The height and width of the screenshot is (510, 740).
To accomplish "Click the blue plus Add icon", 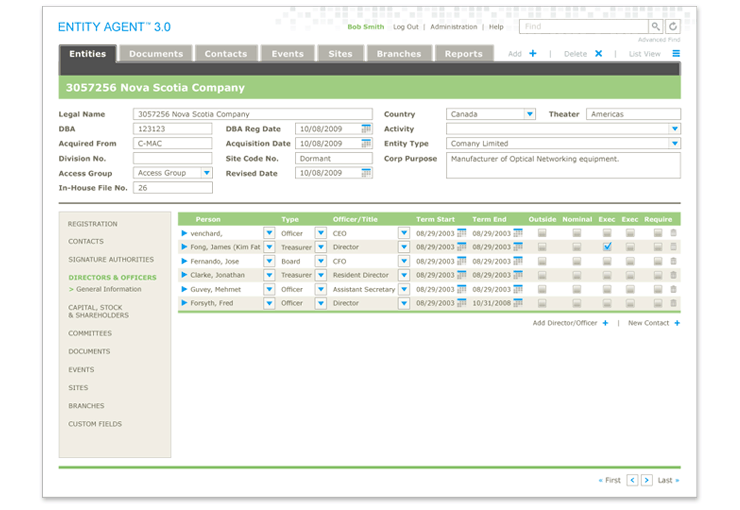I will click(533, 54).
